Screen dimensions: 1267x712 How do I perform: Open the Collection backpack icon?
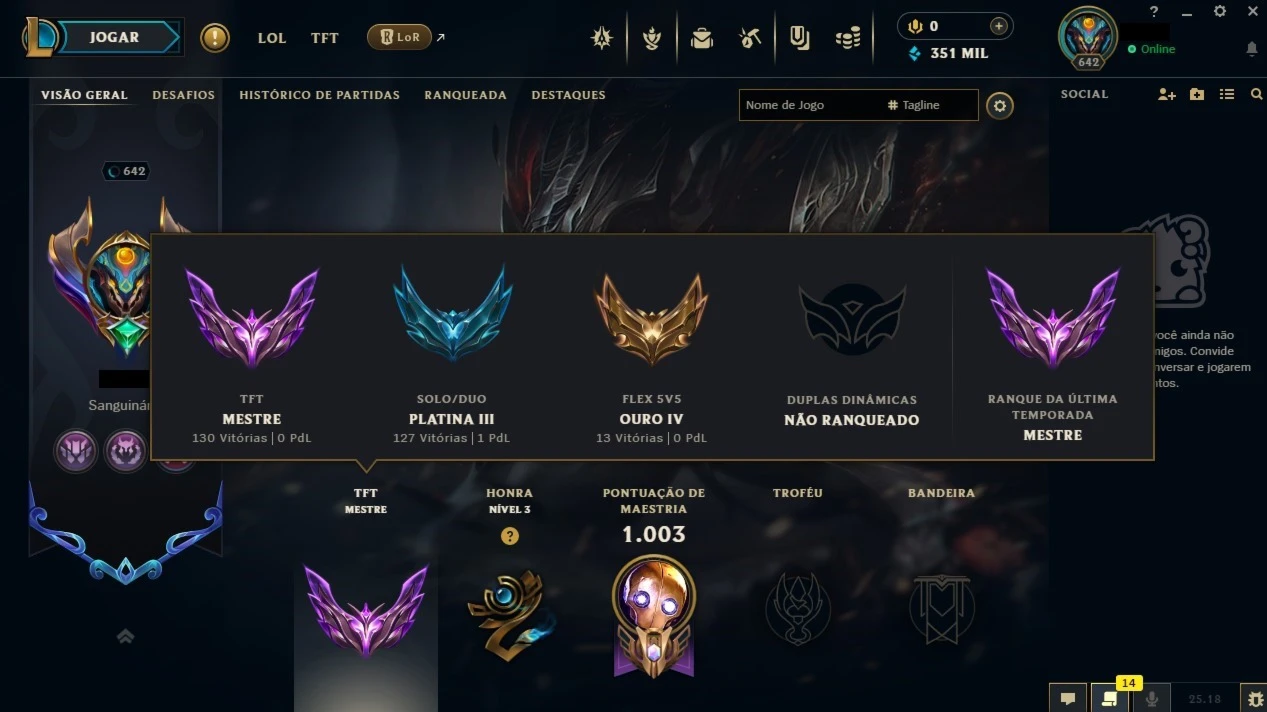702,38
